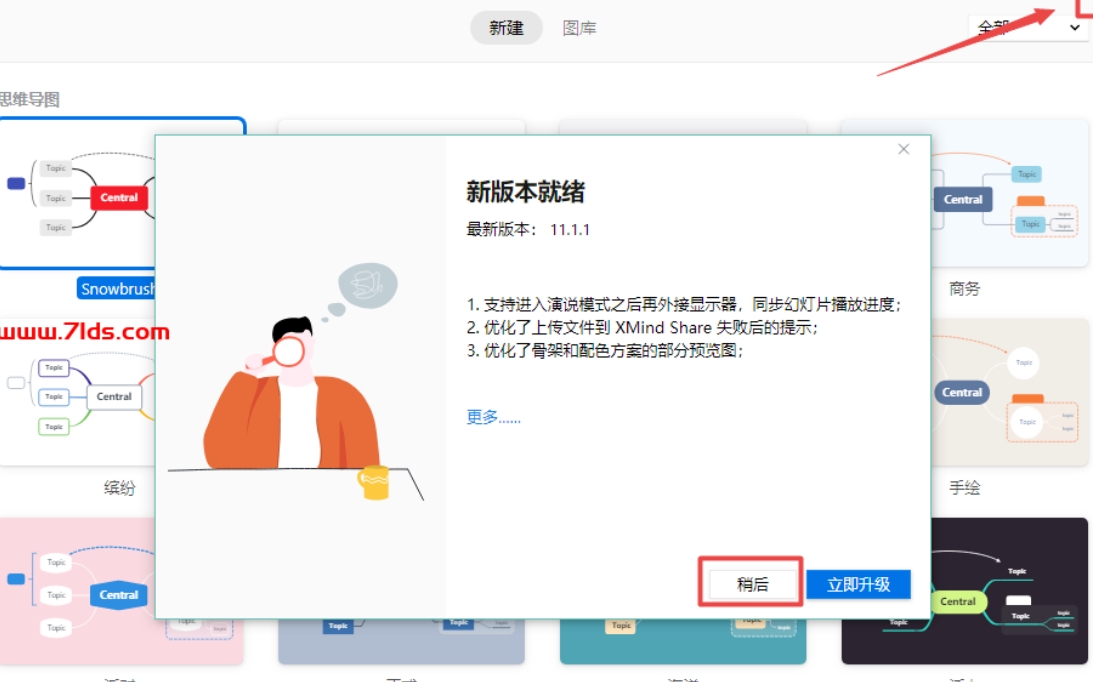Click the 手绘 template label
The width and height of the screenshot is (1093, 682).
[965, 487]
